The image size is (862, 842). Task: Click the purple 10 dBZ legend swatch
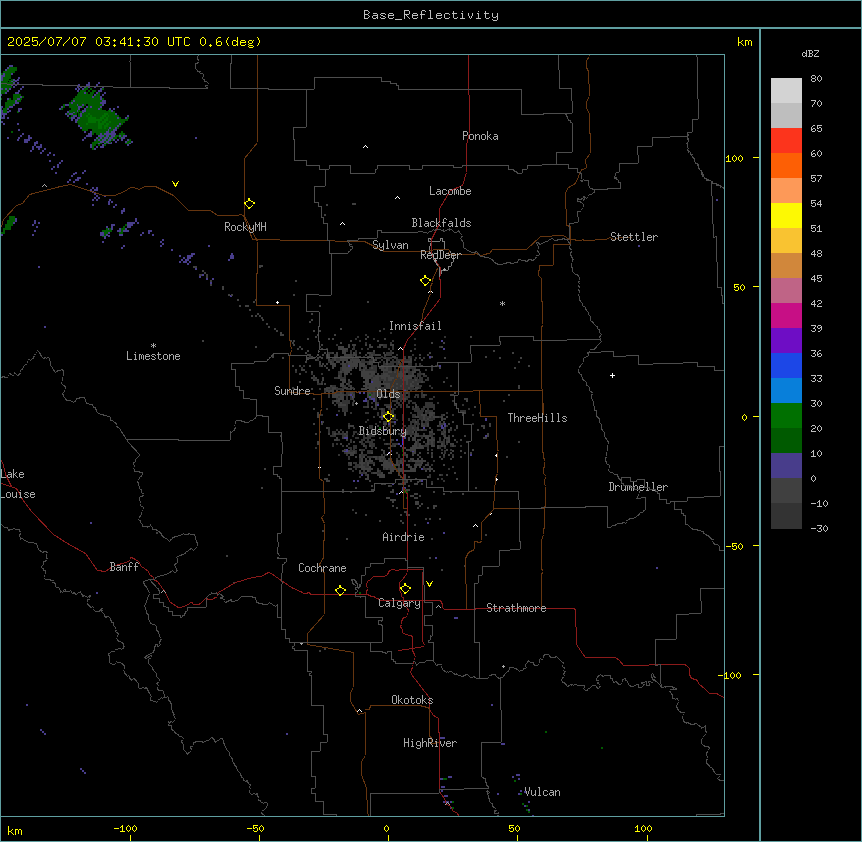click(x=786, y=466)
